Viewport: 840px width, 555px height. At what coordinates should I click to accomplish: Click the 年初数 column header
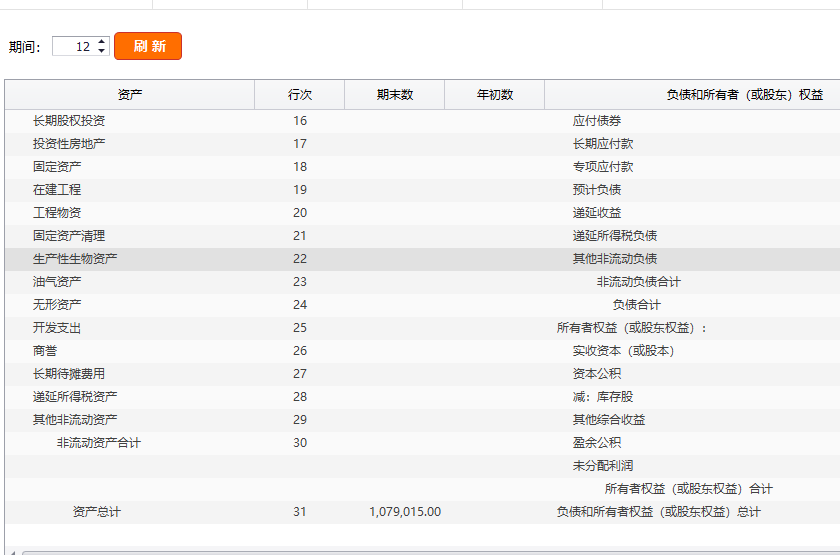[495, 95]
